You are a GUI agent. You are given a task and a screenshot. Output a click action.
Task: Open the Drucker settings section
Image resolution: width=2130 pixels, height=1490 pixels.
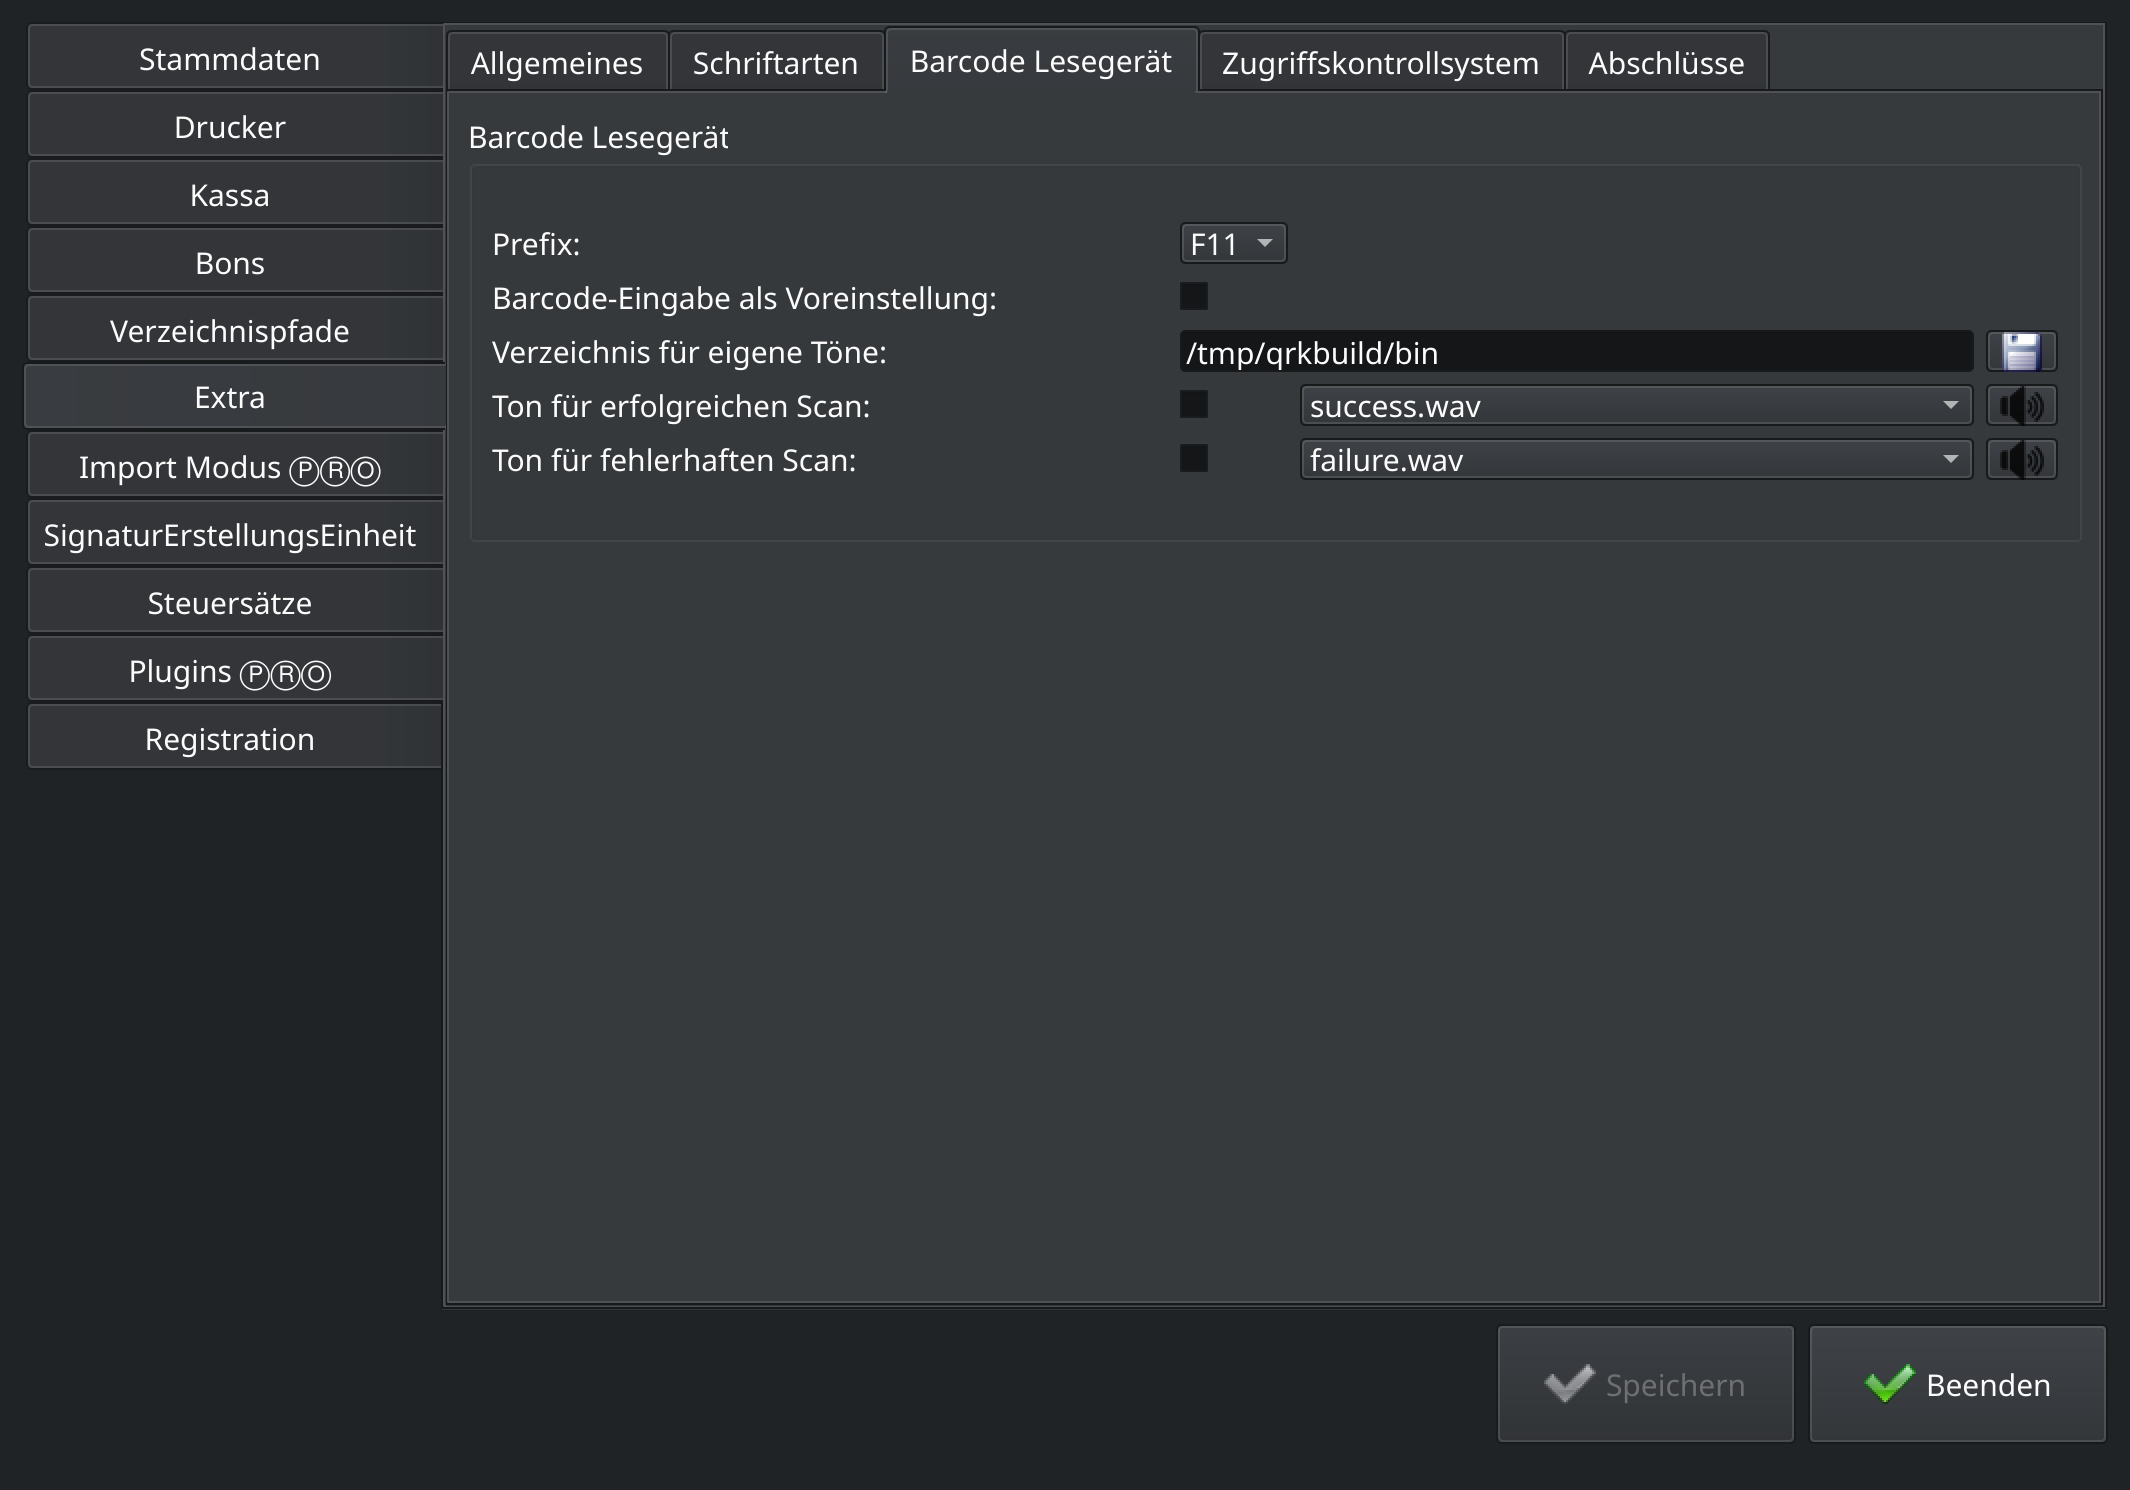pos(235,127)
